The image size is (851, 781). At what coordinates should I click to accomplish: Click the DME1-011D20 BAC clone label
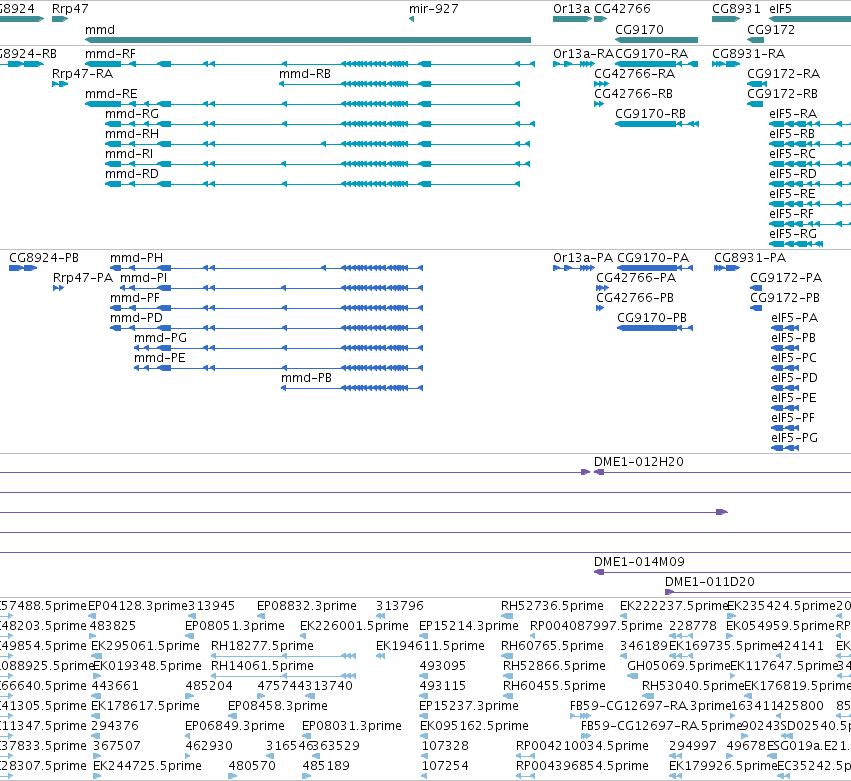tap(710, 582)
